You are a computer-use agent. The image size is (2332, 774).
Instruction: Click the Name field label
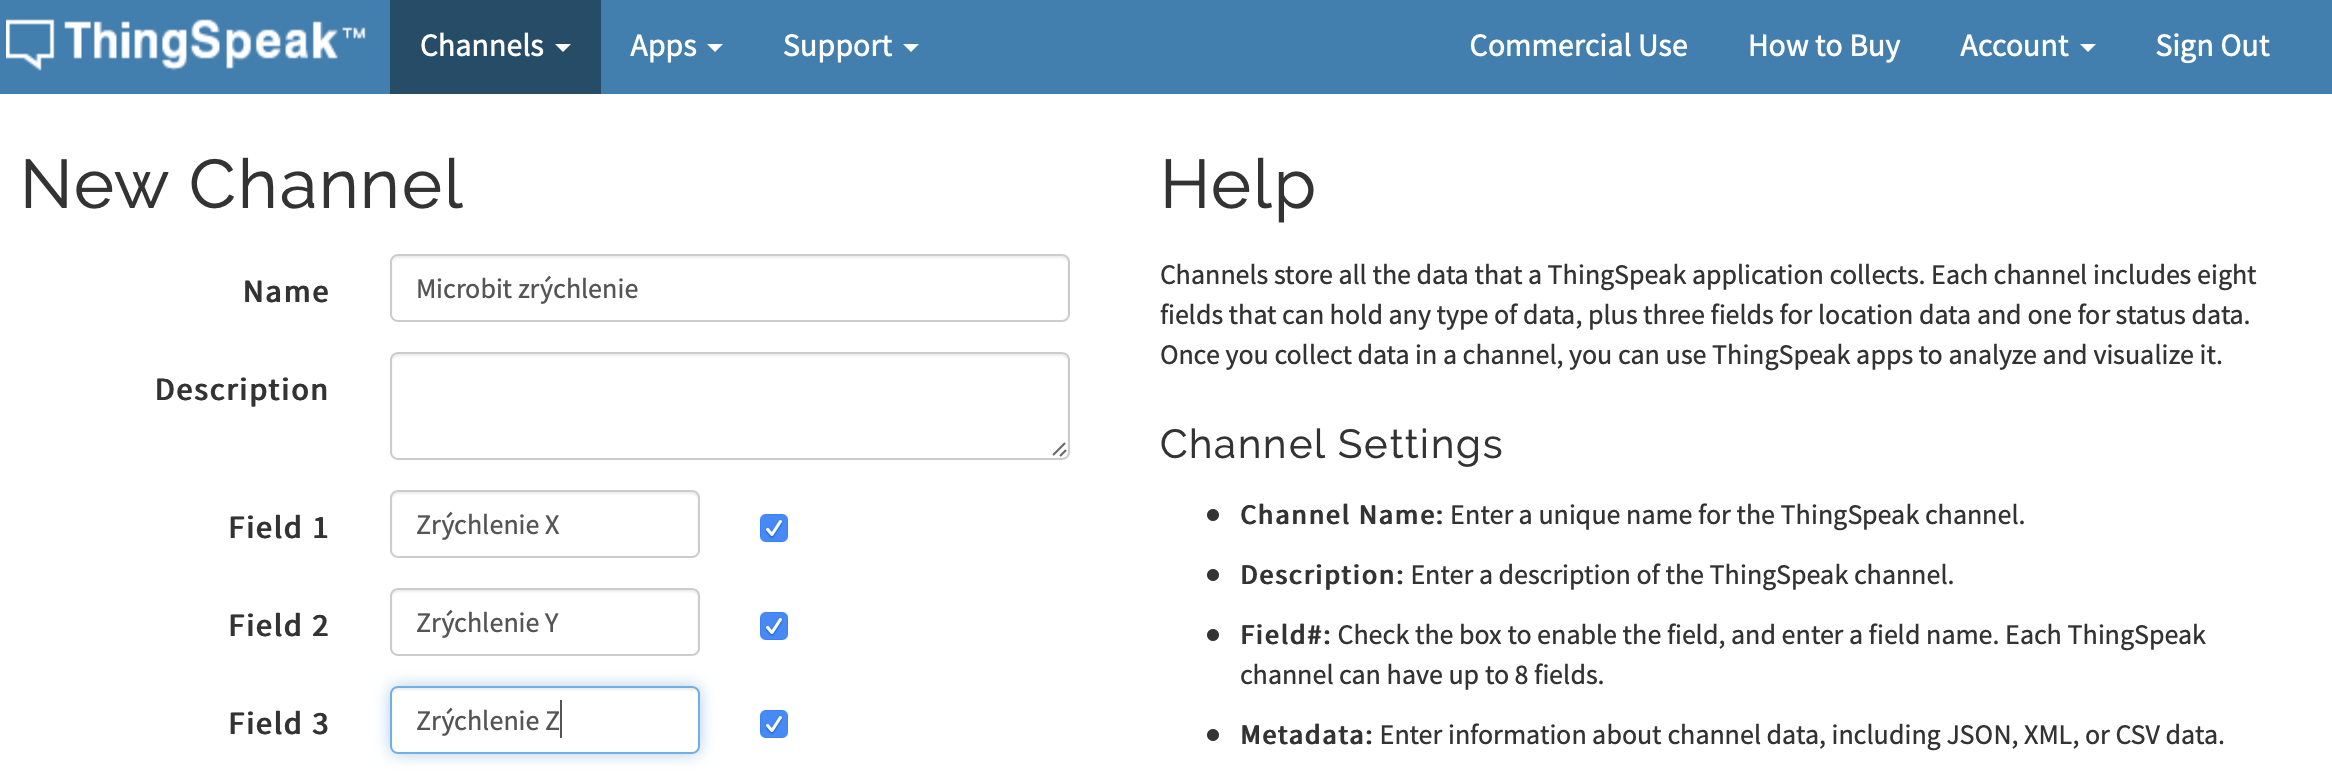pos(286,291)
